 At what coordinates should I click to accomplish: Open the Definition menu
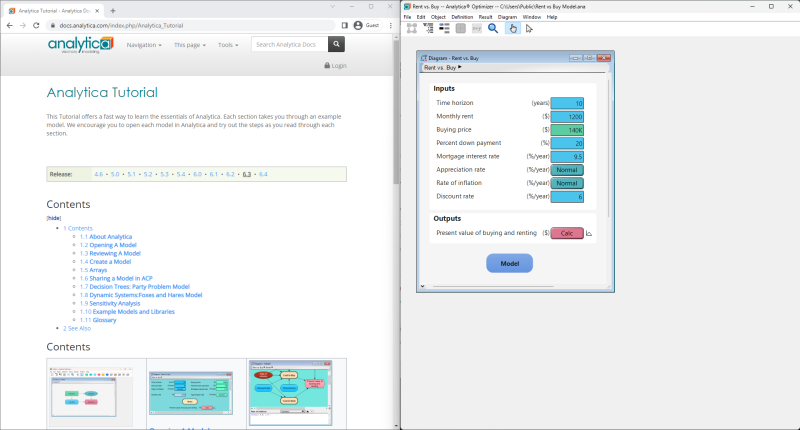[x=462, y=17]
